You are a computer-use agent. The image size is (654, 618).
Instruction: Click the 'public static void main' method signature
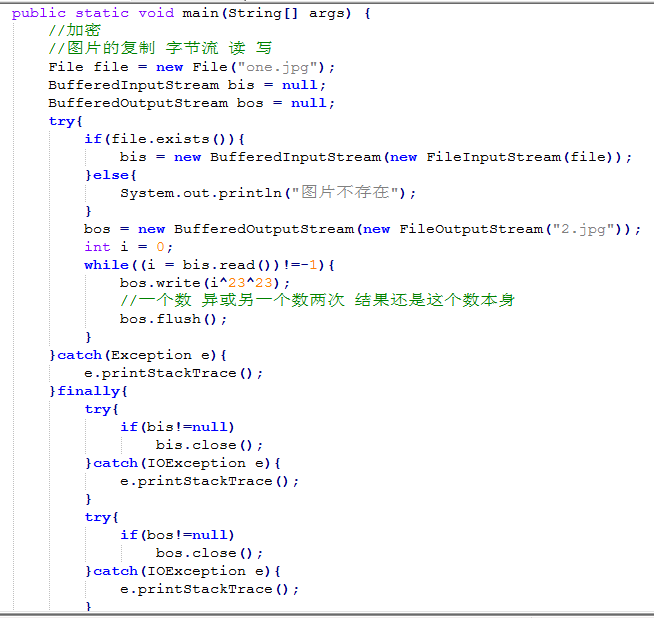pos(191,13)
